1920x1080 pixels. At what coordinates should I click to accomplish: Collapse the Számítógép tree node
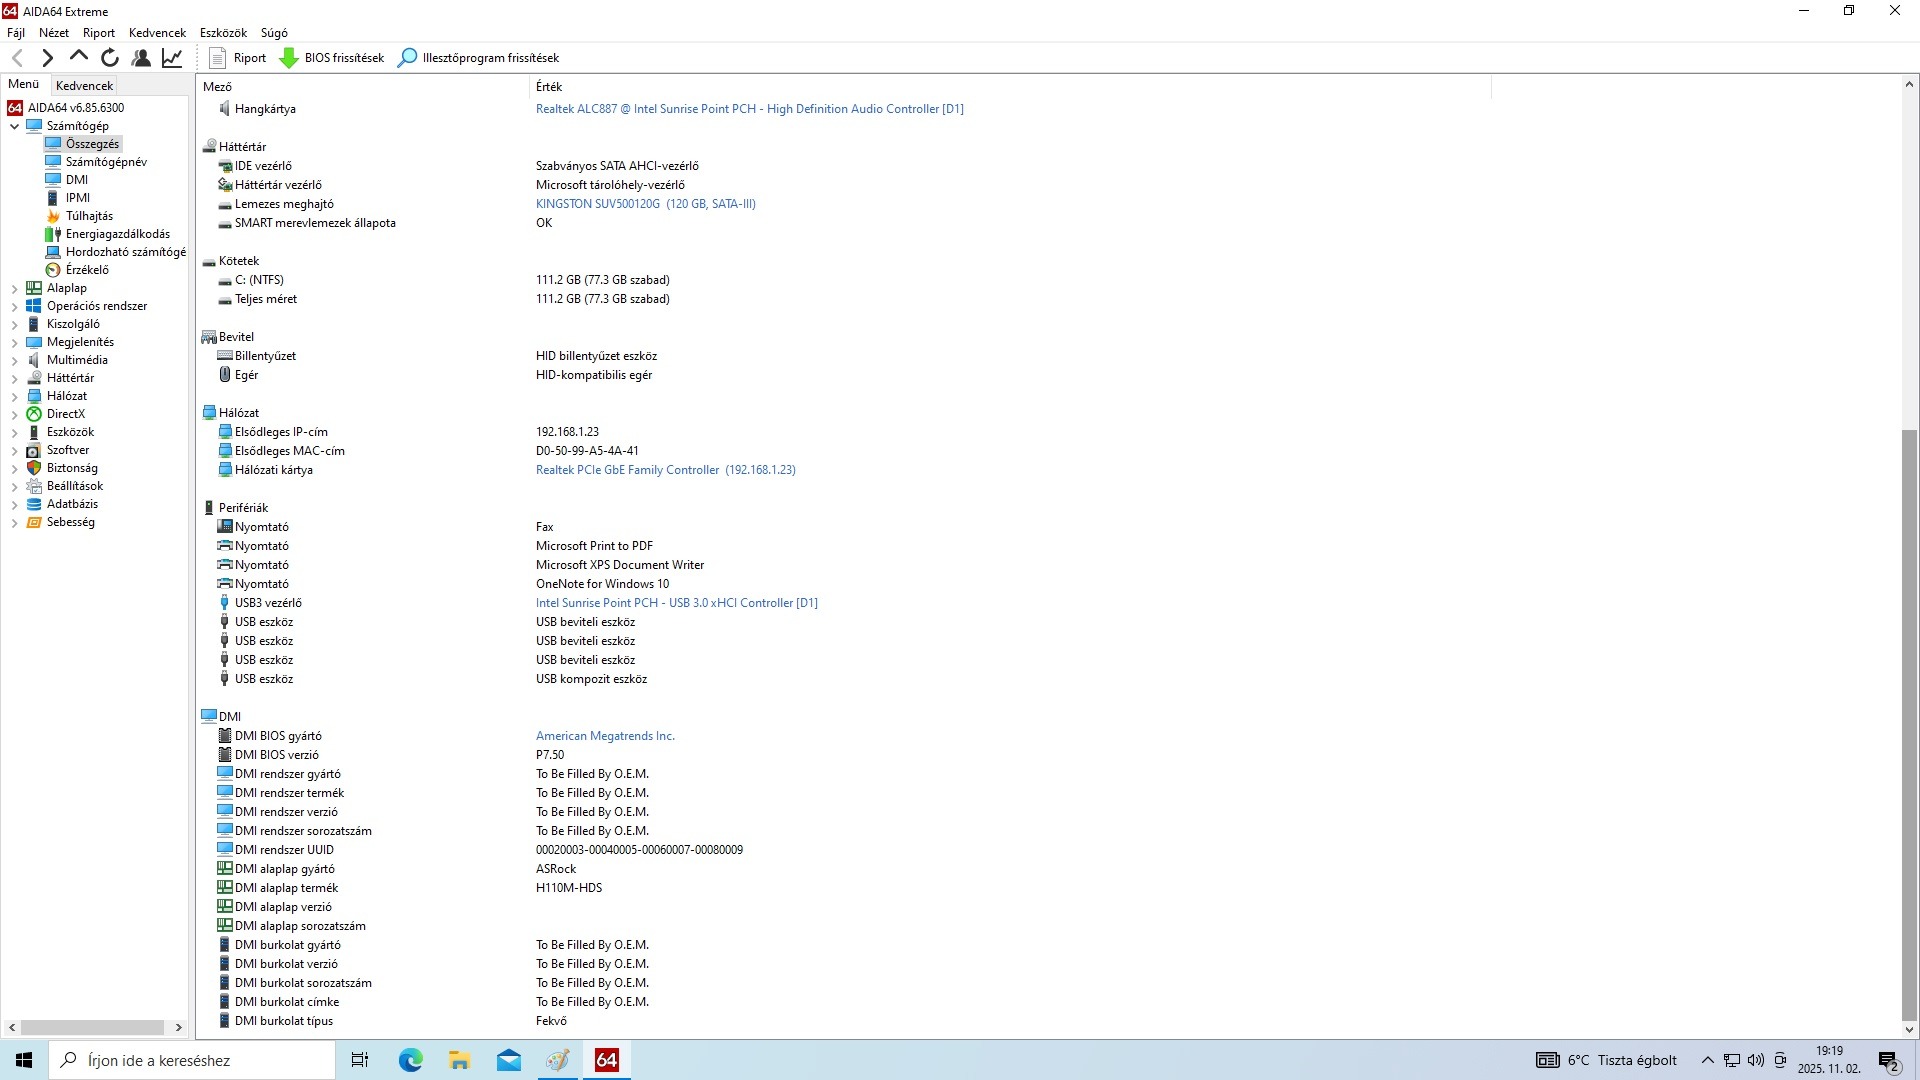[x=14, y=126]
